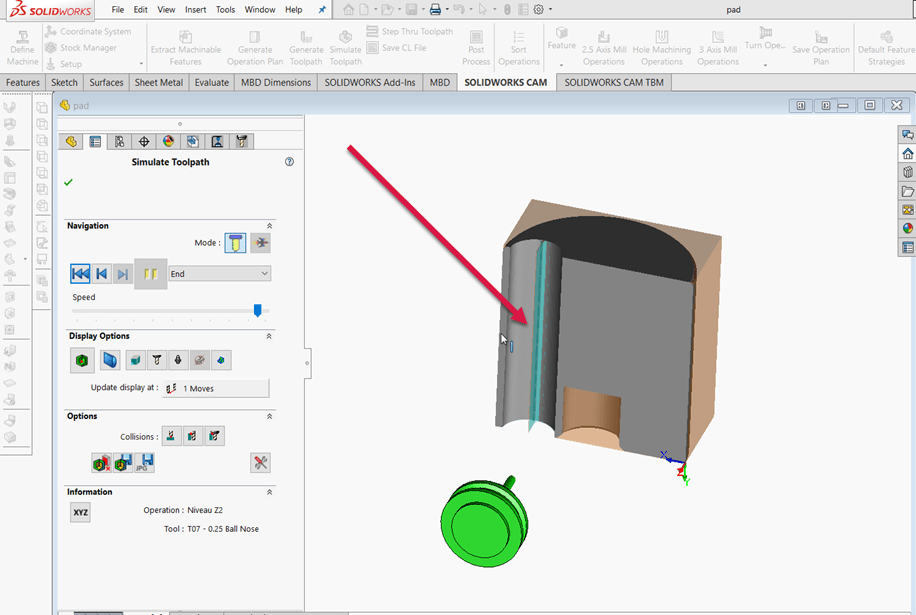Toggle the third Collisions check button
The width and height of the screenshot is (916, 615).
tap(214, 436)
